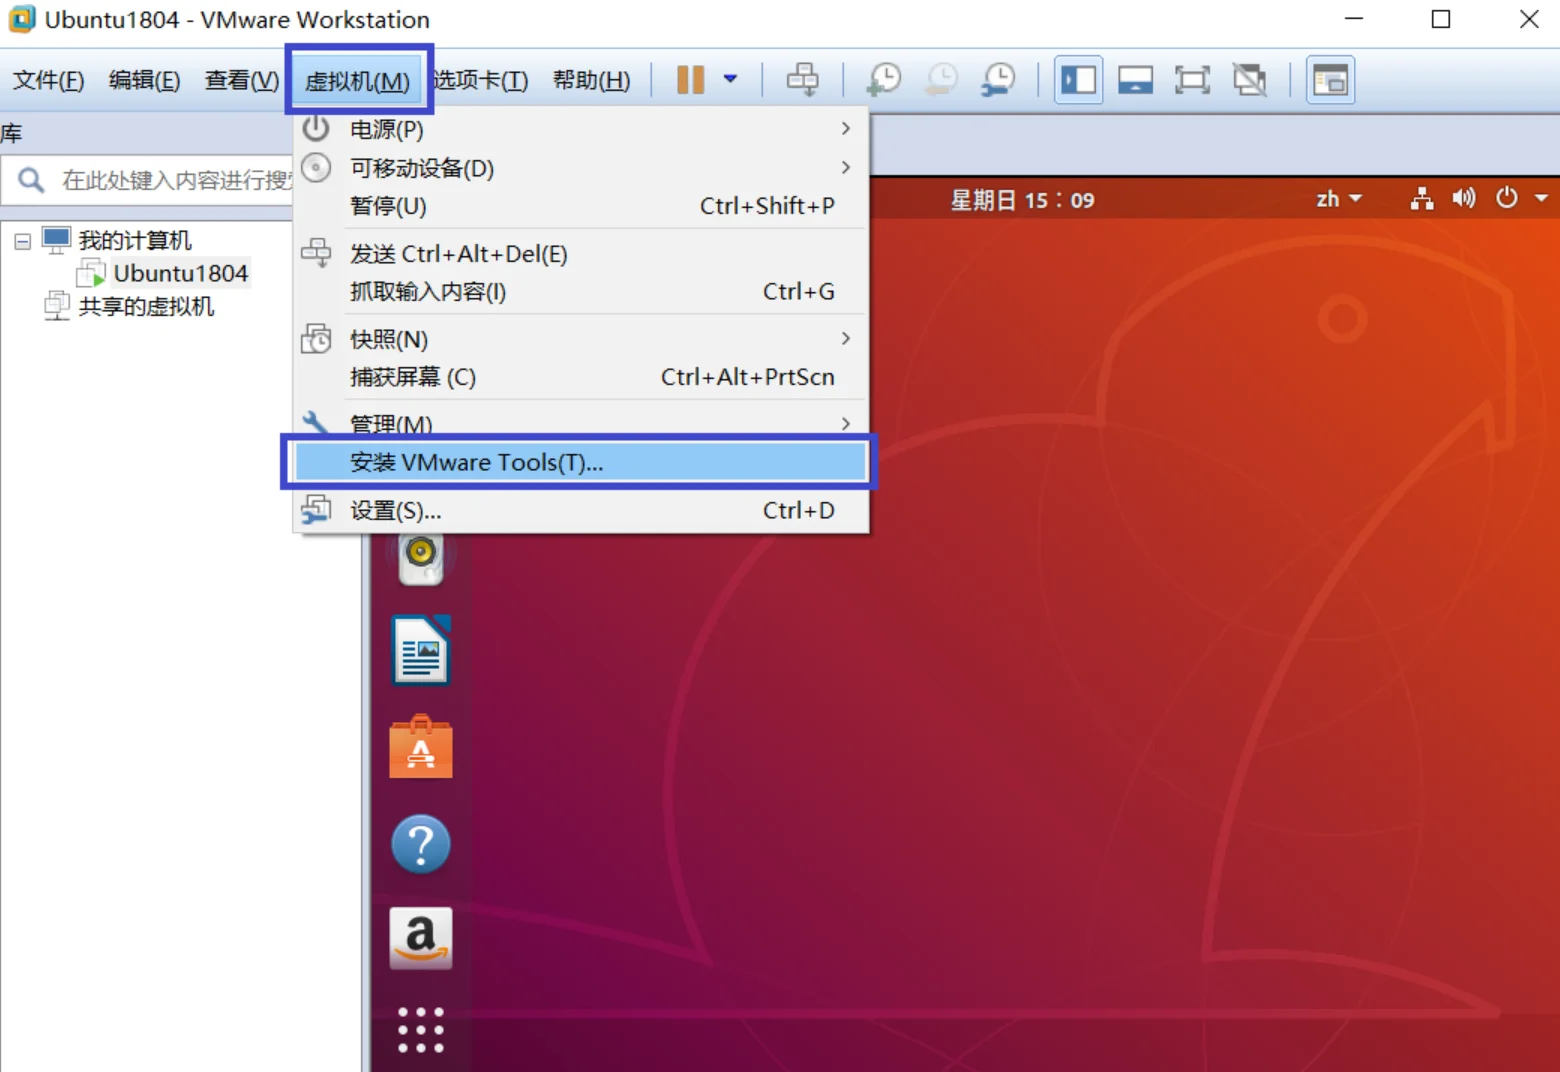
Task: Launch LibreOffice Writer from the dock
Action: [x=420, y=650]
